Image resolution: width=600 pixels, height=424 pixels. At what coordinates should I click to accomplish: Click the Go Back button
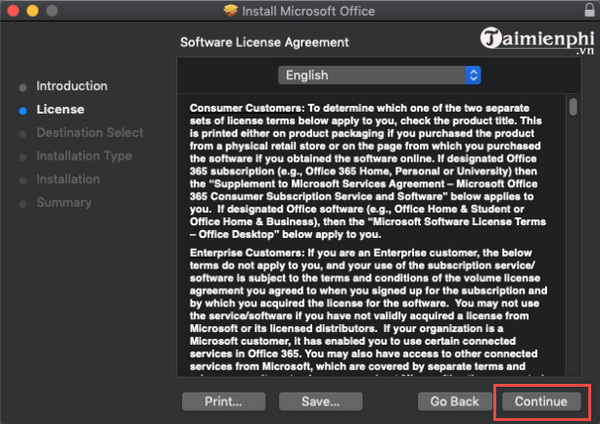[x=455, y=401]
